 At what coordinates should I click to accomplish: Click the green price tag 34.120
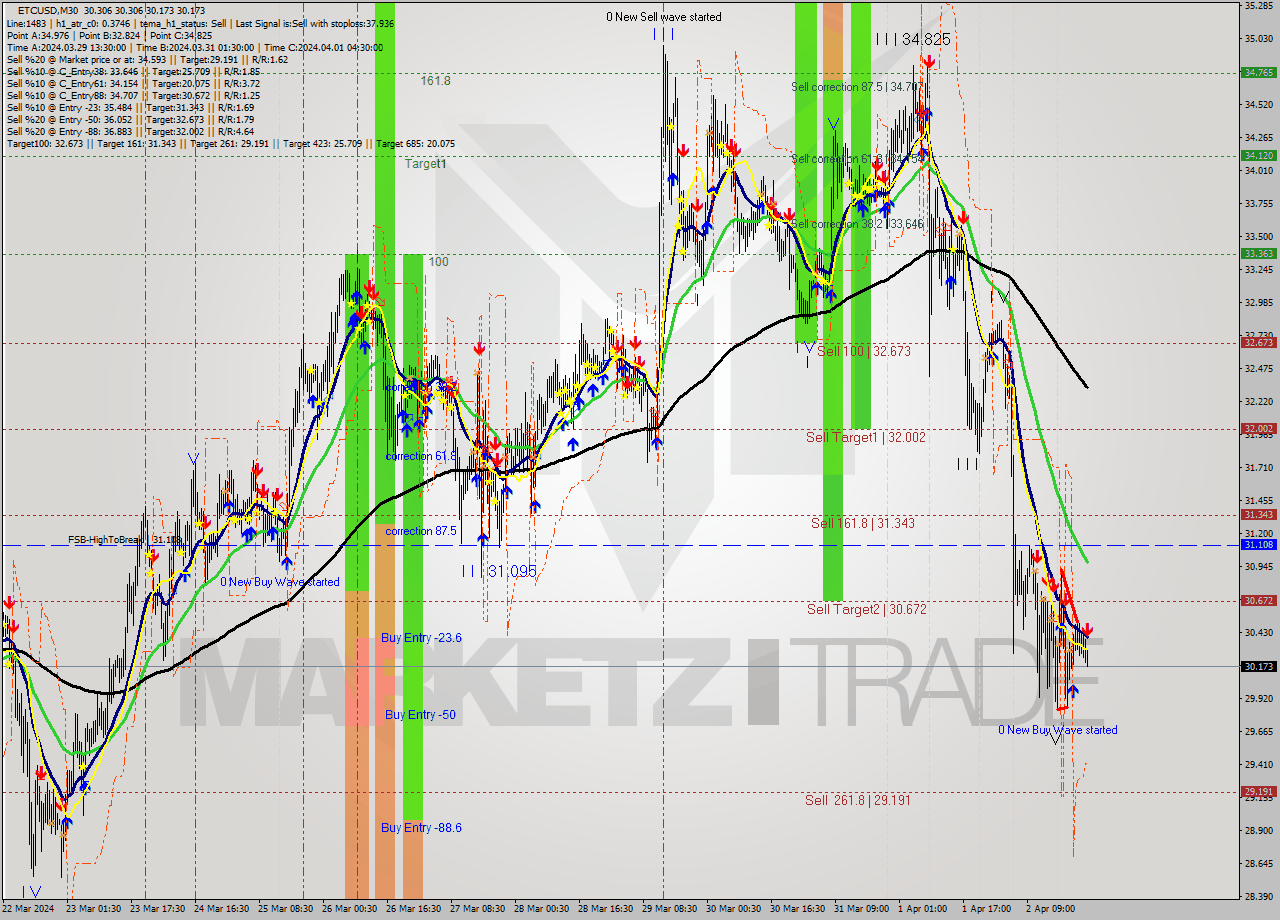(x=1257, y=155)
